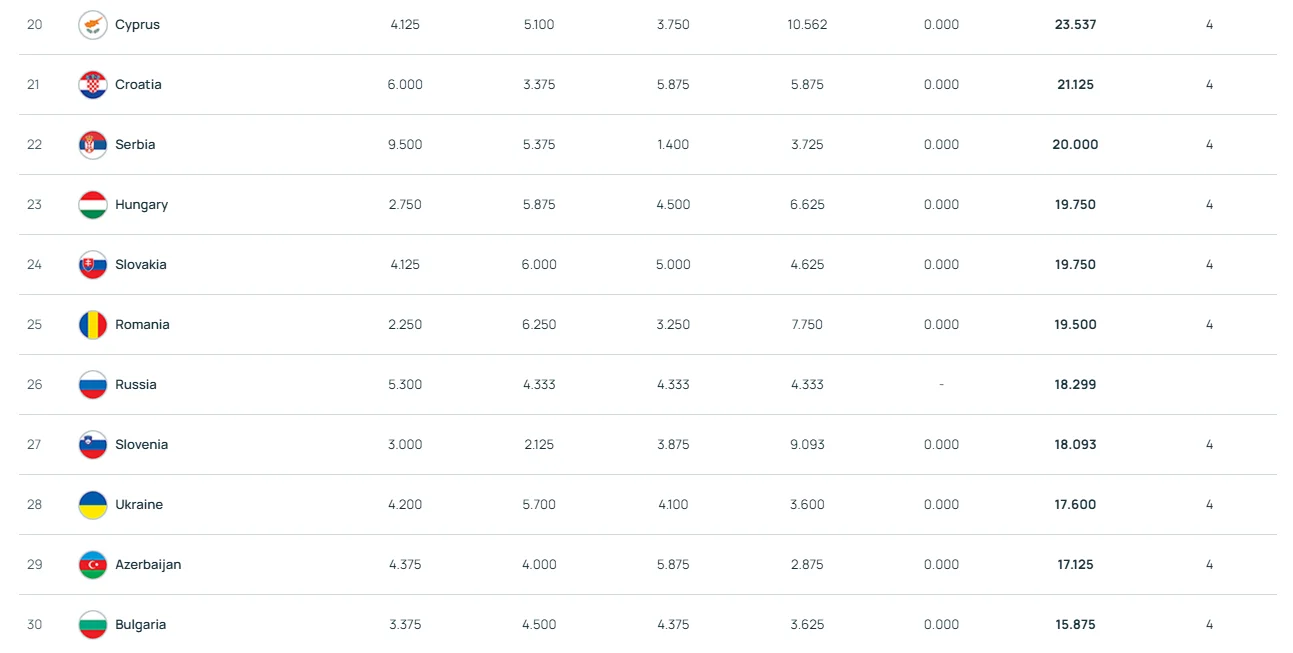Click the Ukraine flag icon
The height and width of the screenshot is (653, 1293).
[x=93, y=505]
